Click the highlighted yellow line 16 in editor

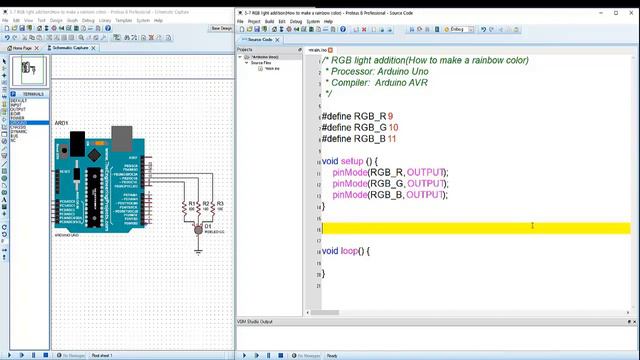point(476,229)
